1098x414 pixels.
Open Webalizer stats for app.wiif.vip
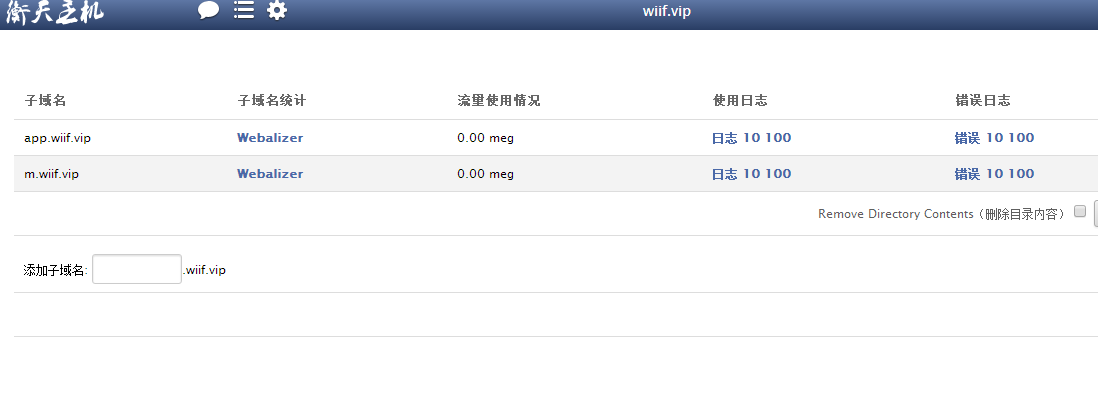pos(270,138)
